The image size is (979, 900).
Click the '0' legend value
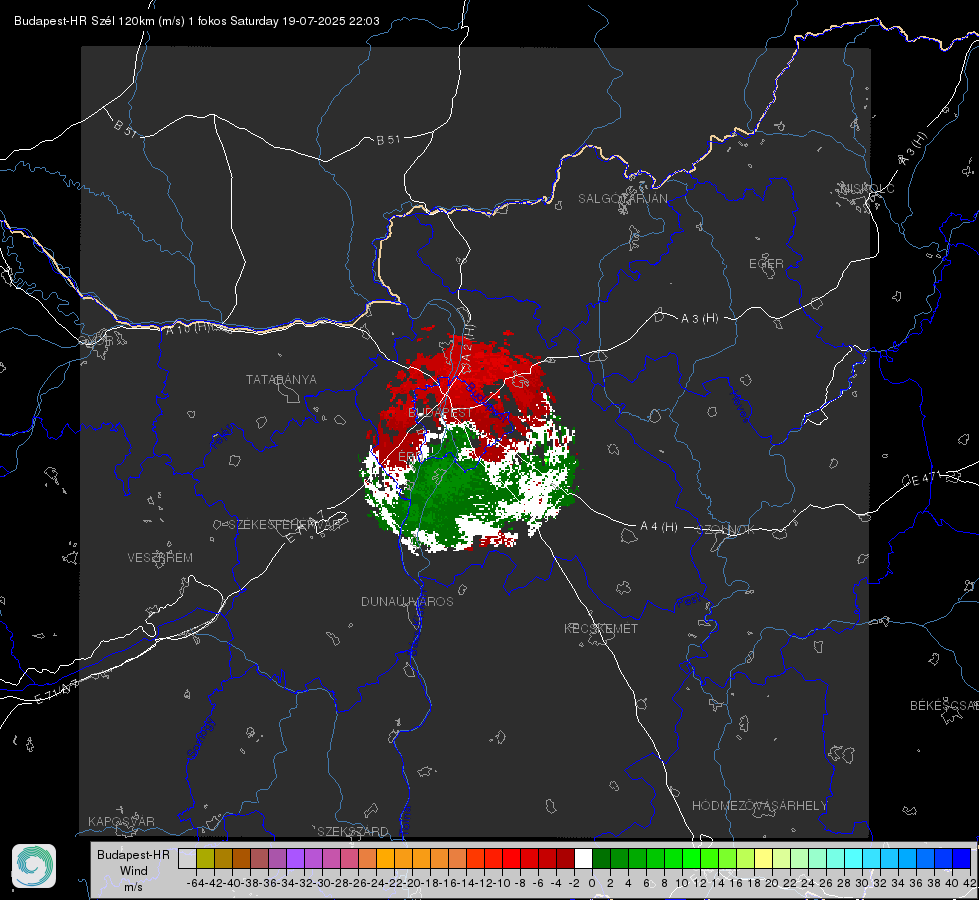[x=592, y=883]
